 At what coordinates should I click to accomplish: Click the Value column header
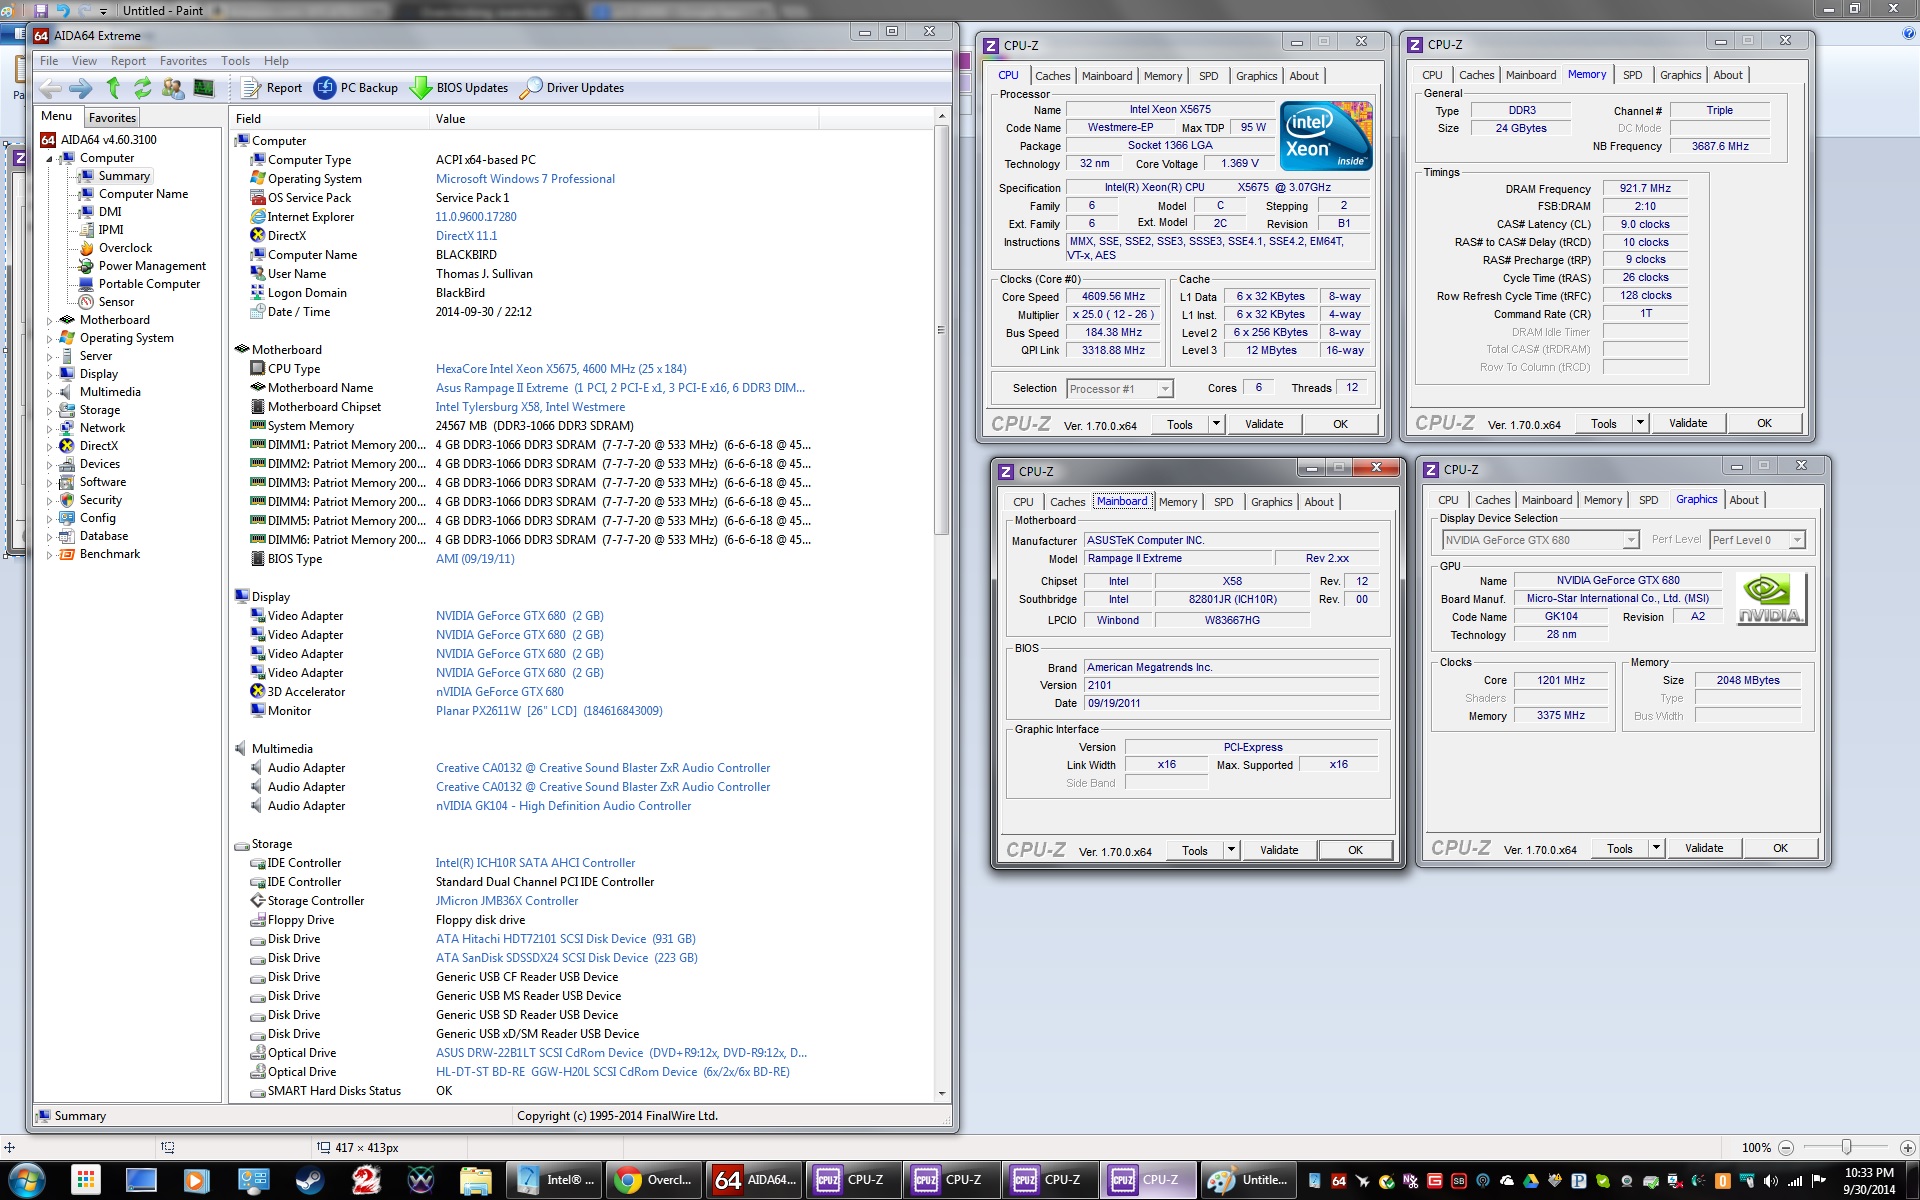pyautogui.click(x=624, y=119)
